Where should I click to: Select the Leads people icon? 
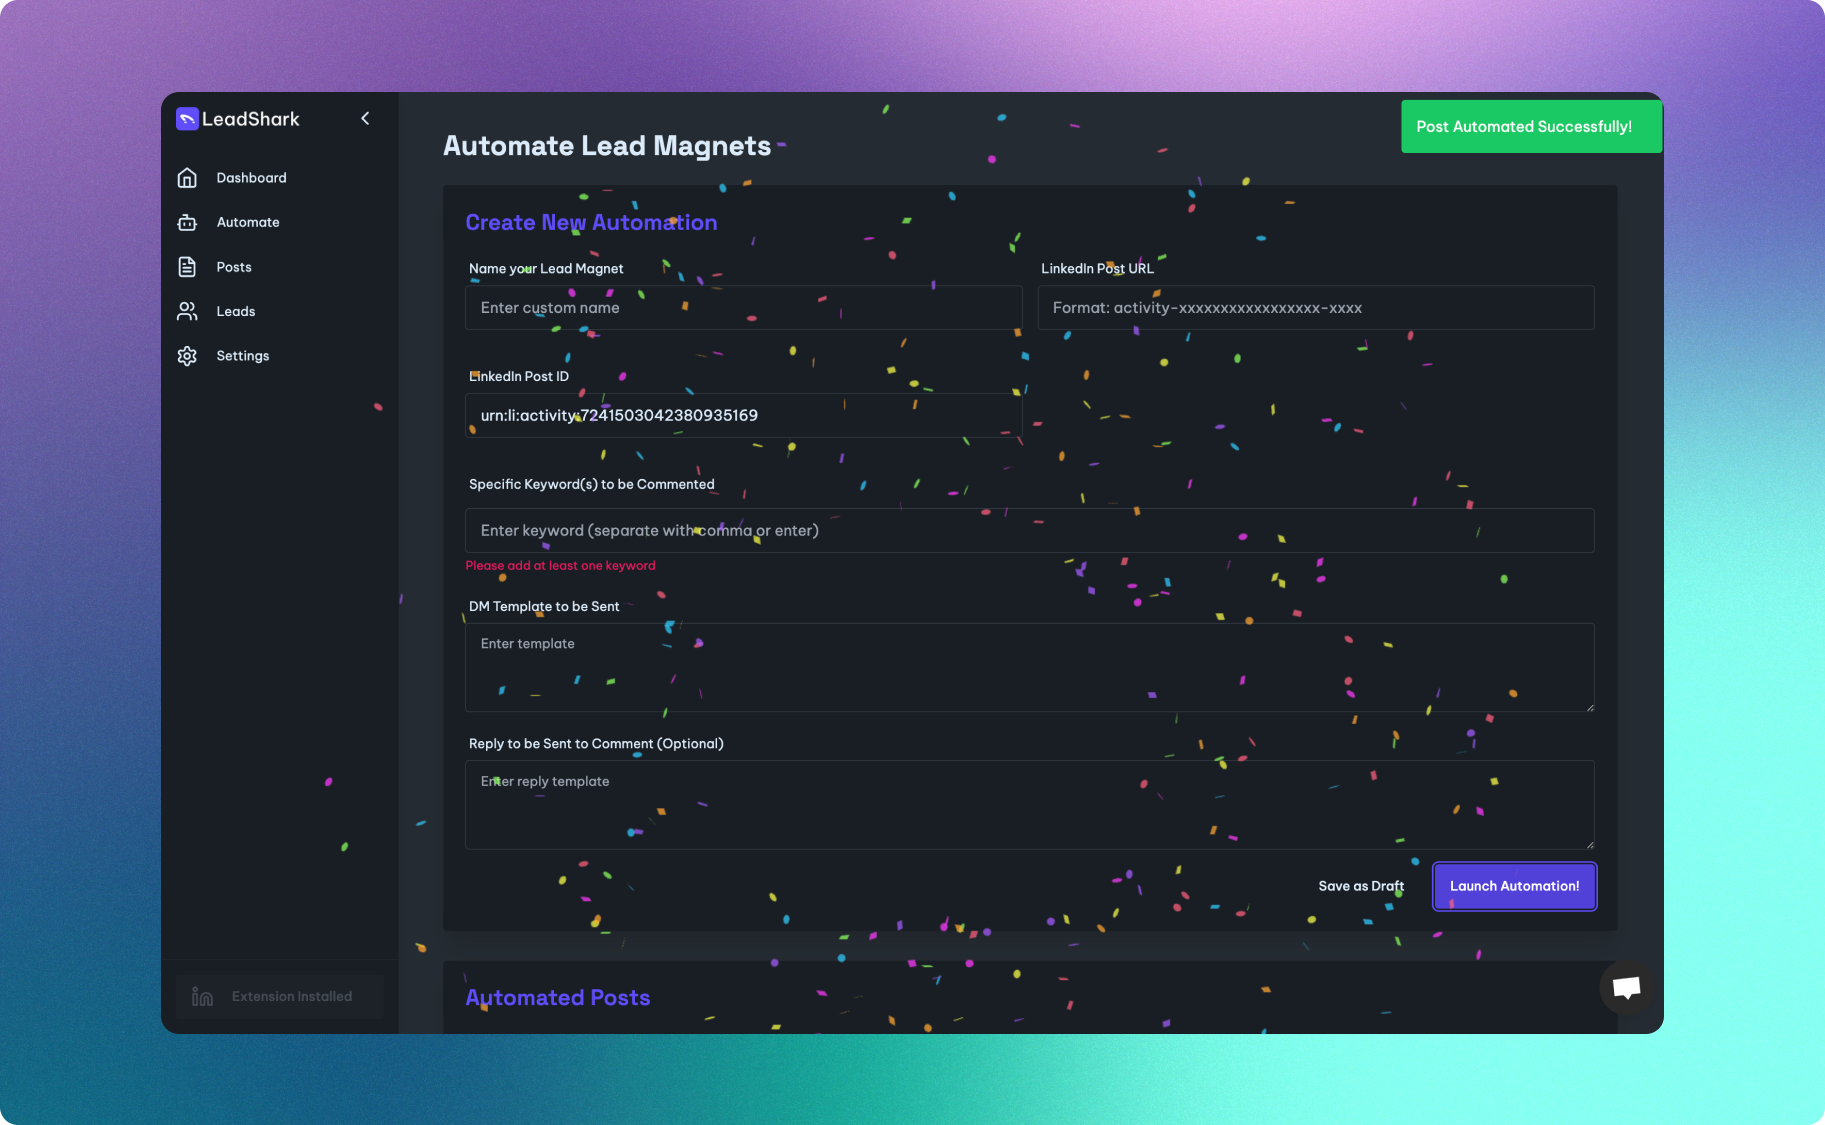pos(187,311)
